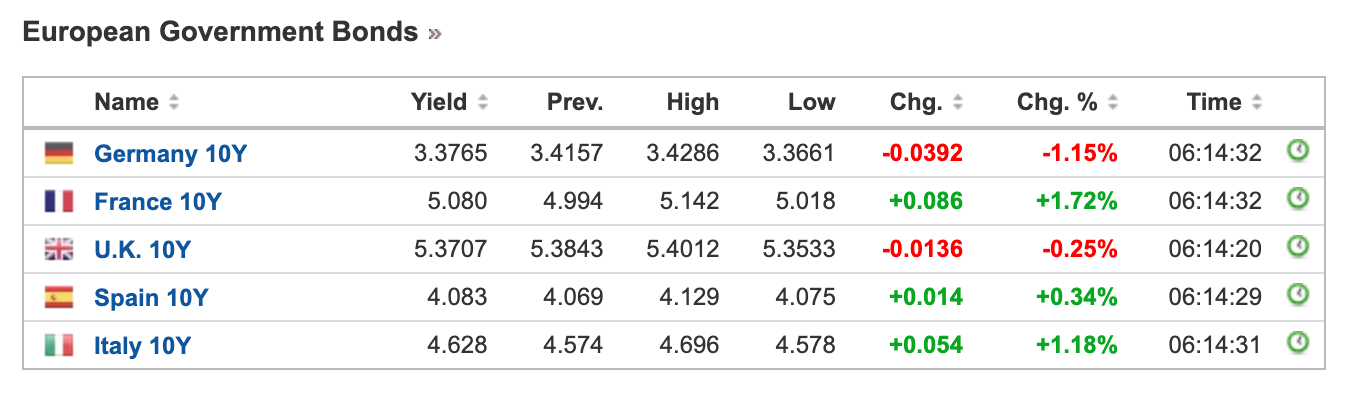The image size is (1348, 410).
Task: Click the clock icon for Italy 10Y
Action: [1297, 344]
